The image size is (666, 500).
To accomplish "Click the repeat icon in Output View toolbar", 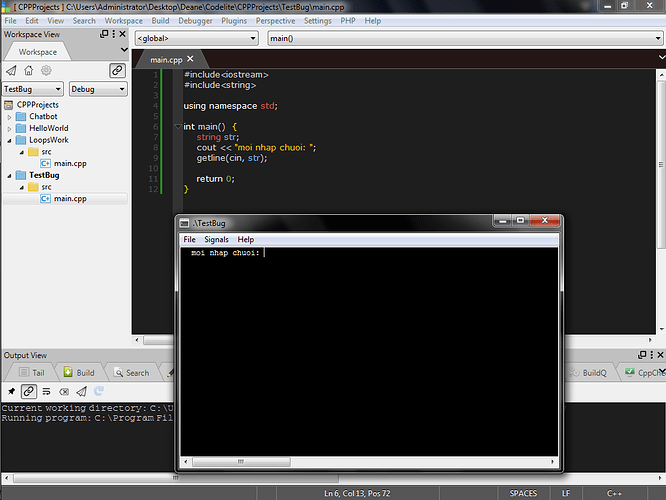I will point(99,391).
